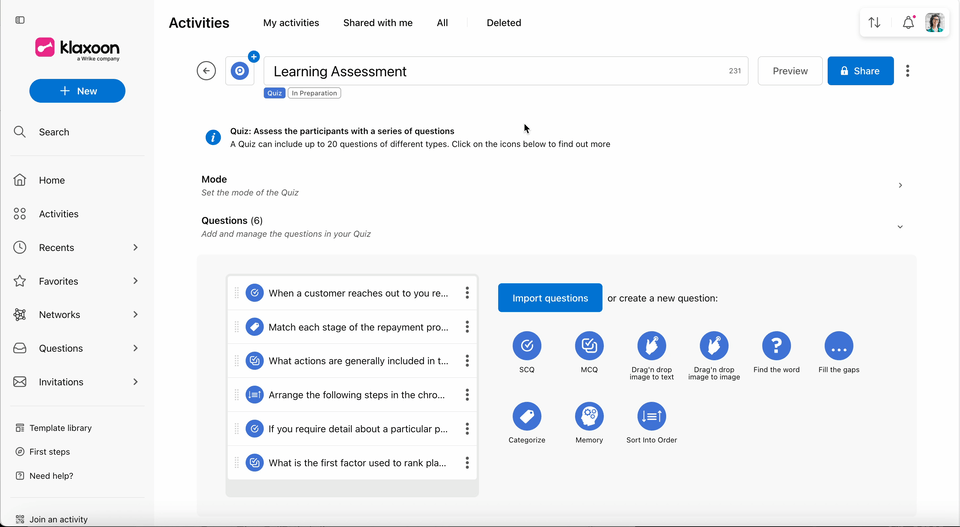
Task: Click the Klaxoon logo
Action: coord(77,48)
